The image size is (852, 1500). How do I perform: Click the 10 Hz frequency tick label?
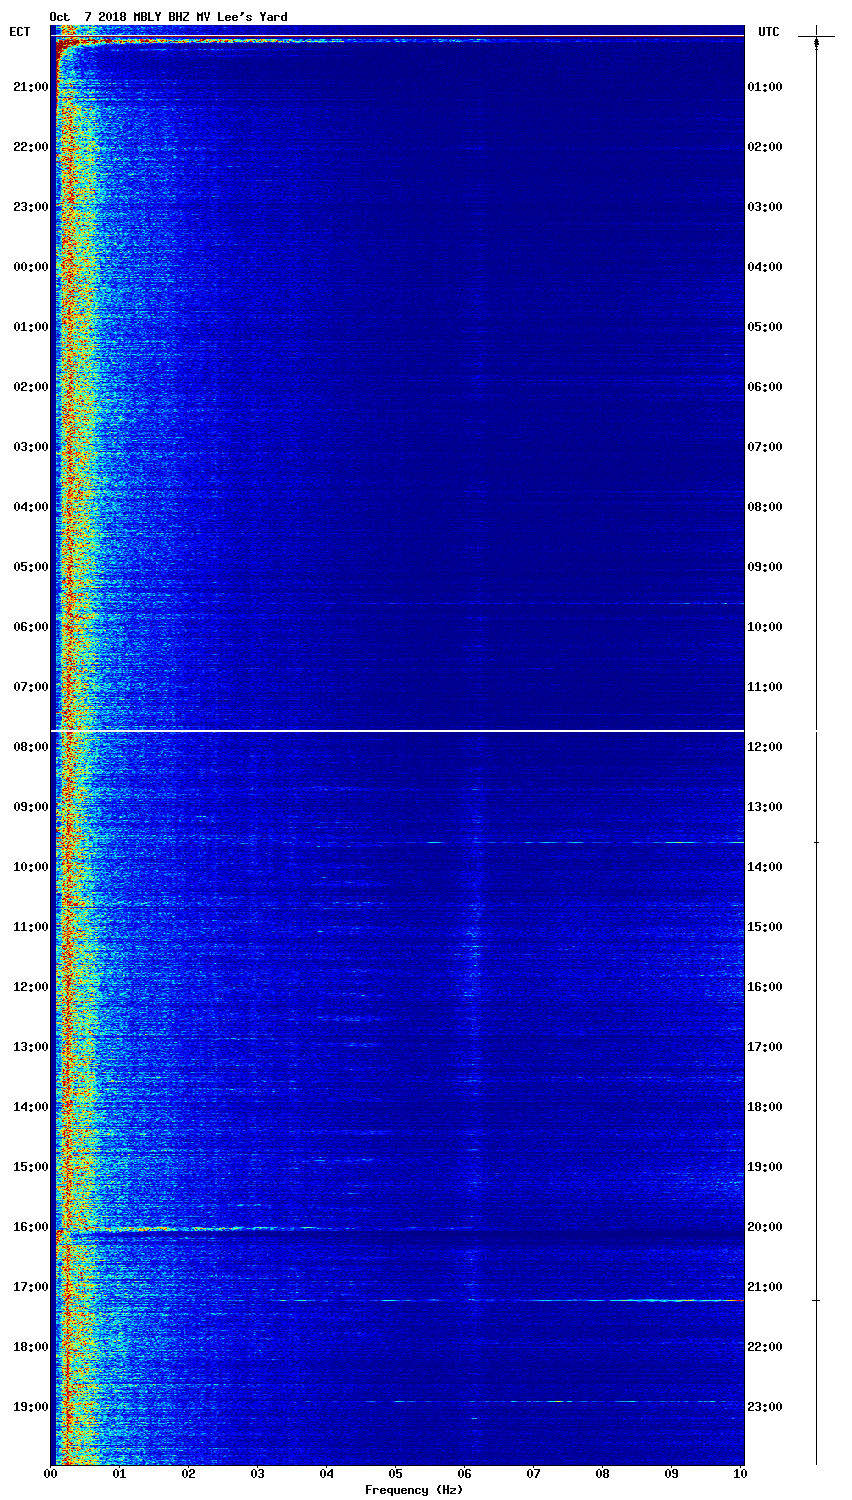click(x=741, y=1474)
